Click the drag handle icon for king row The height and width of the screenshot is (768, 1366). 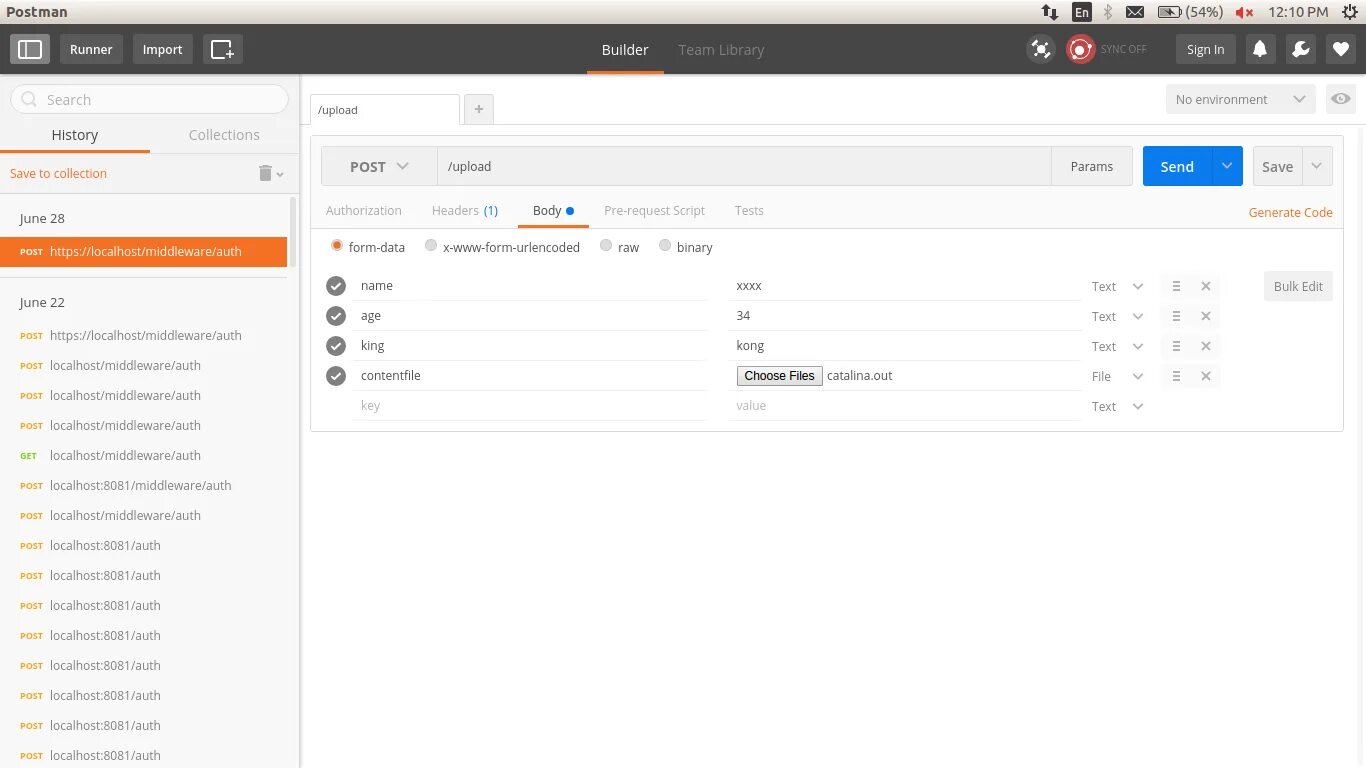click(x=1176, y=346)
